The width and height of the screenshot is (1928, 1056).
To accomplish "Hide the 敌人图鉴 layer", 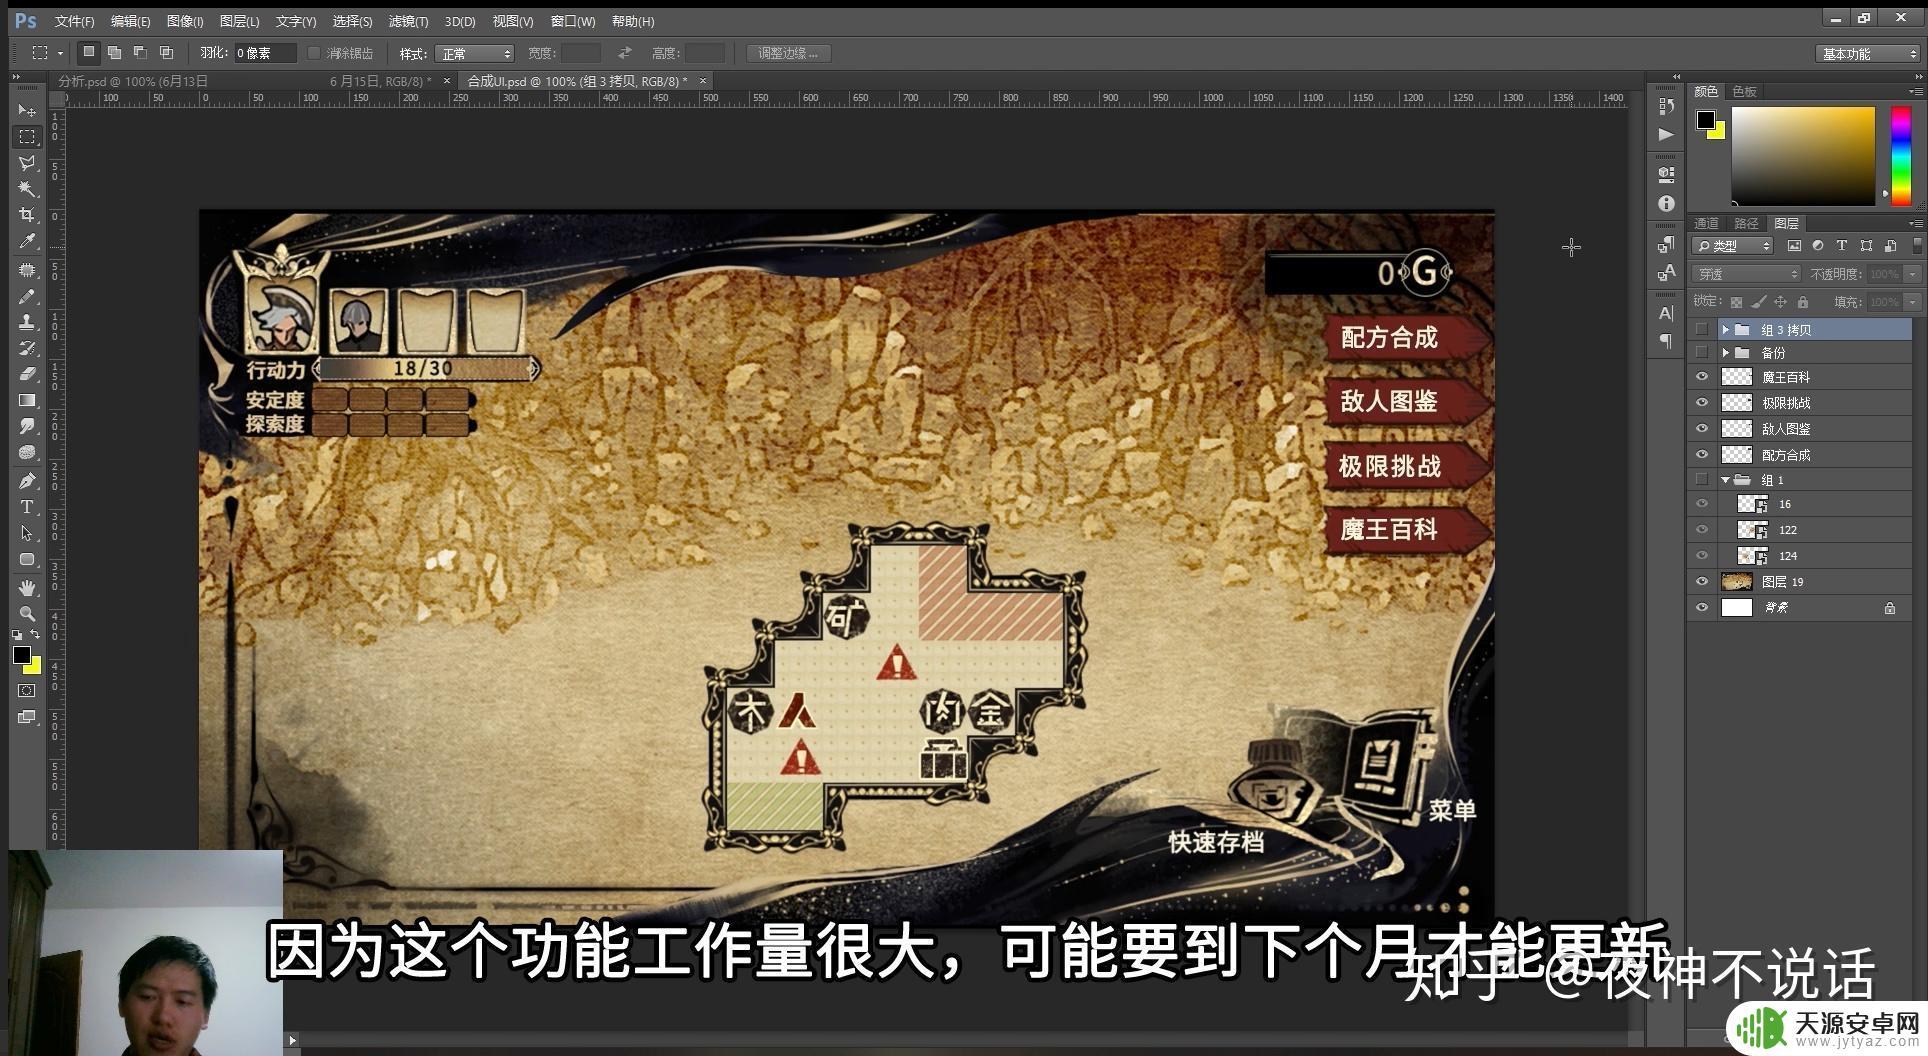I will (x=1702, y=429).
